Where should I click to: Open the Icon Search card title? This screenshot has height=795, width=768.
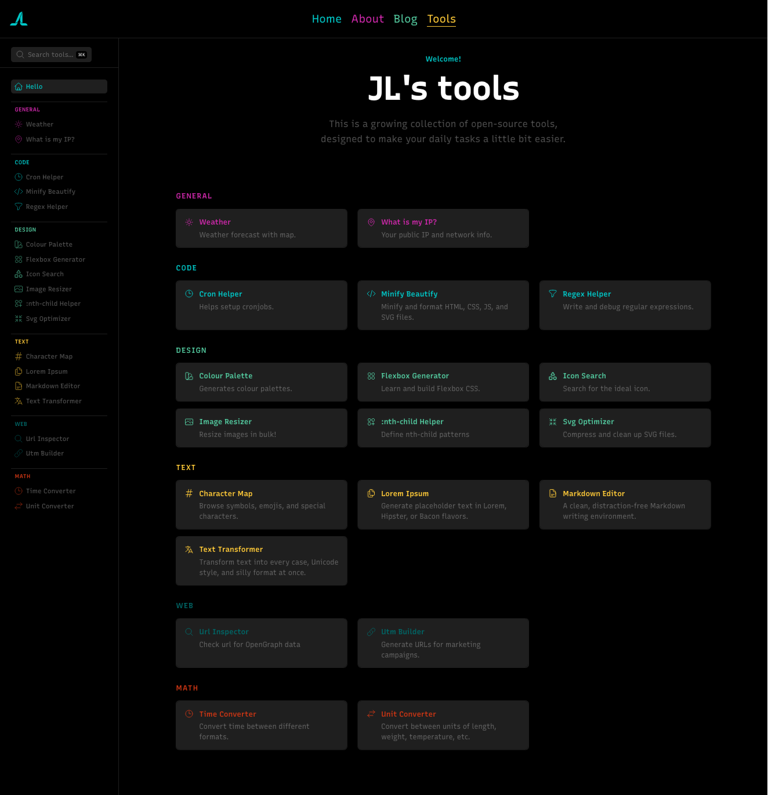[584, 376]
